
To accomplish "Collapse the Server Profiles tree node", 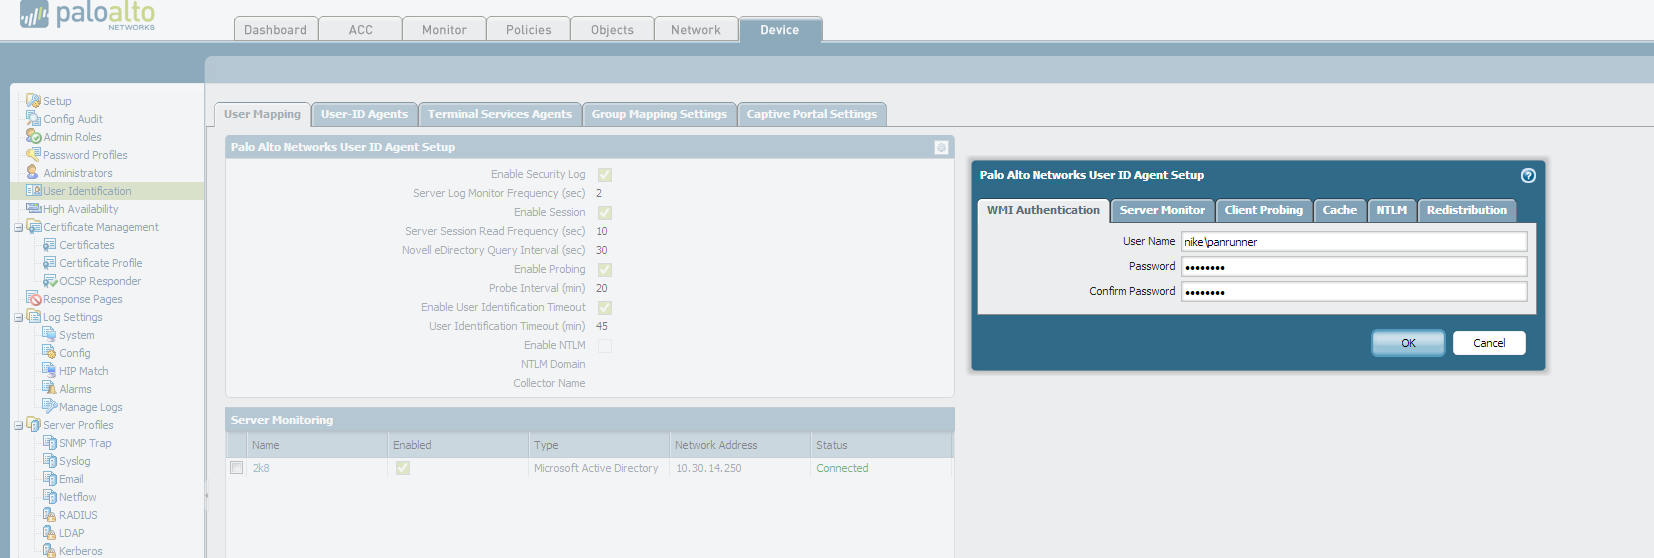I will [18, 426].
